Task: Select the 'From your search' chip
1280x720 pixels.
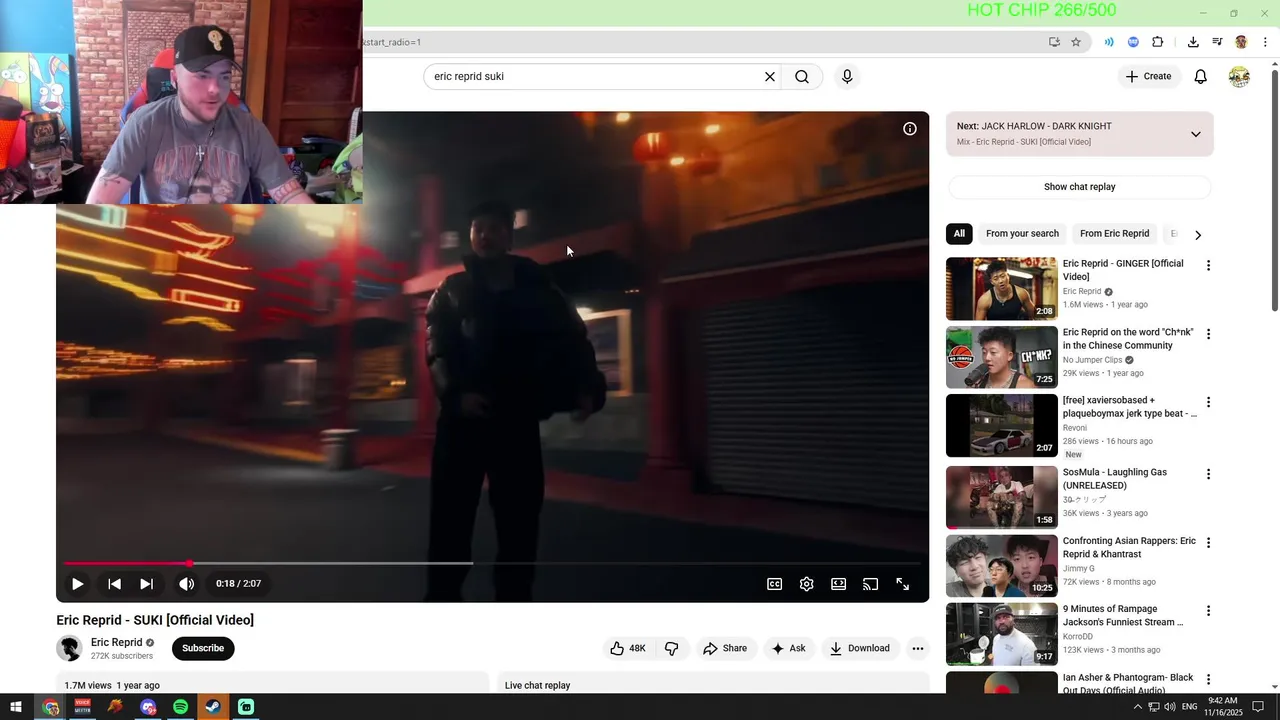Action: coord(1022,234)
